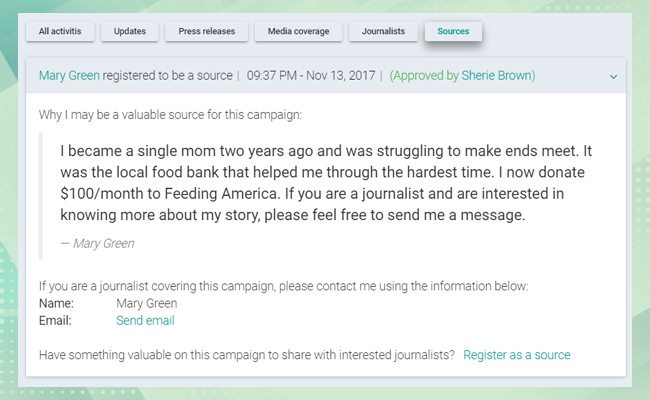Screen dimensions: 650x400
Task: Click the active Sources tab
Action: click(x=453, y=31)
